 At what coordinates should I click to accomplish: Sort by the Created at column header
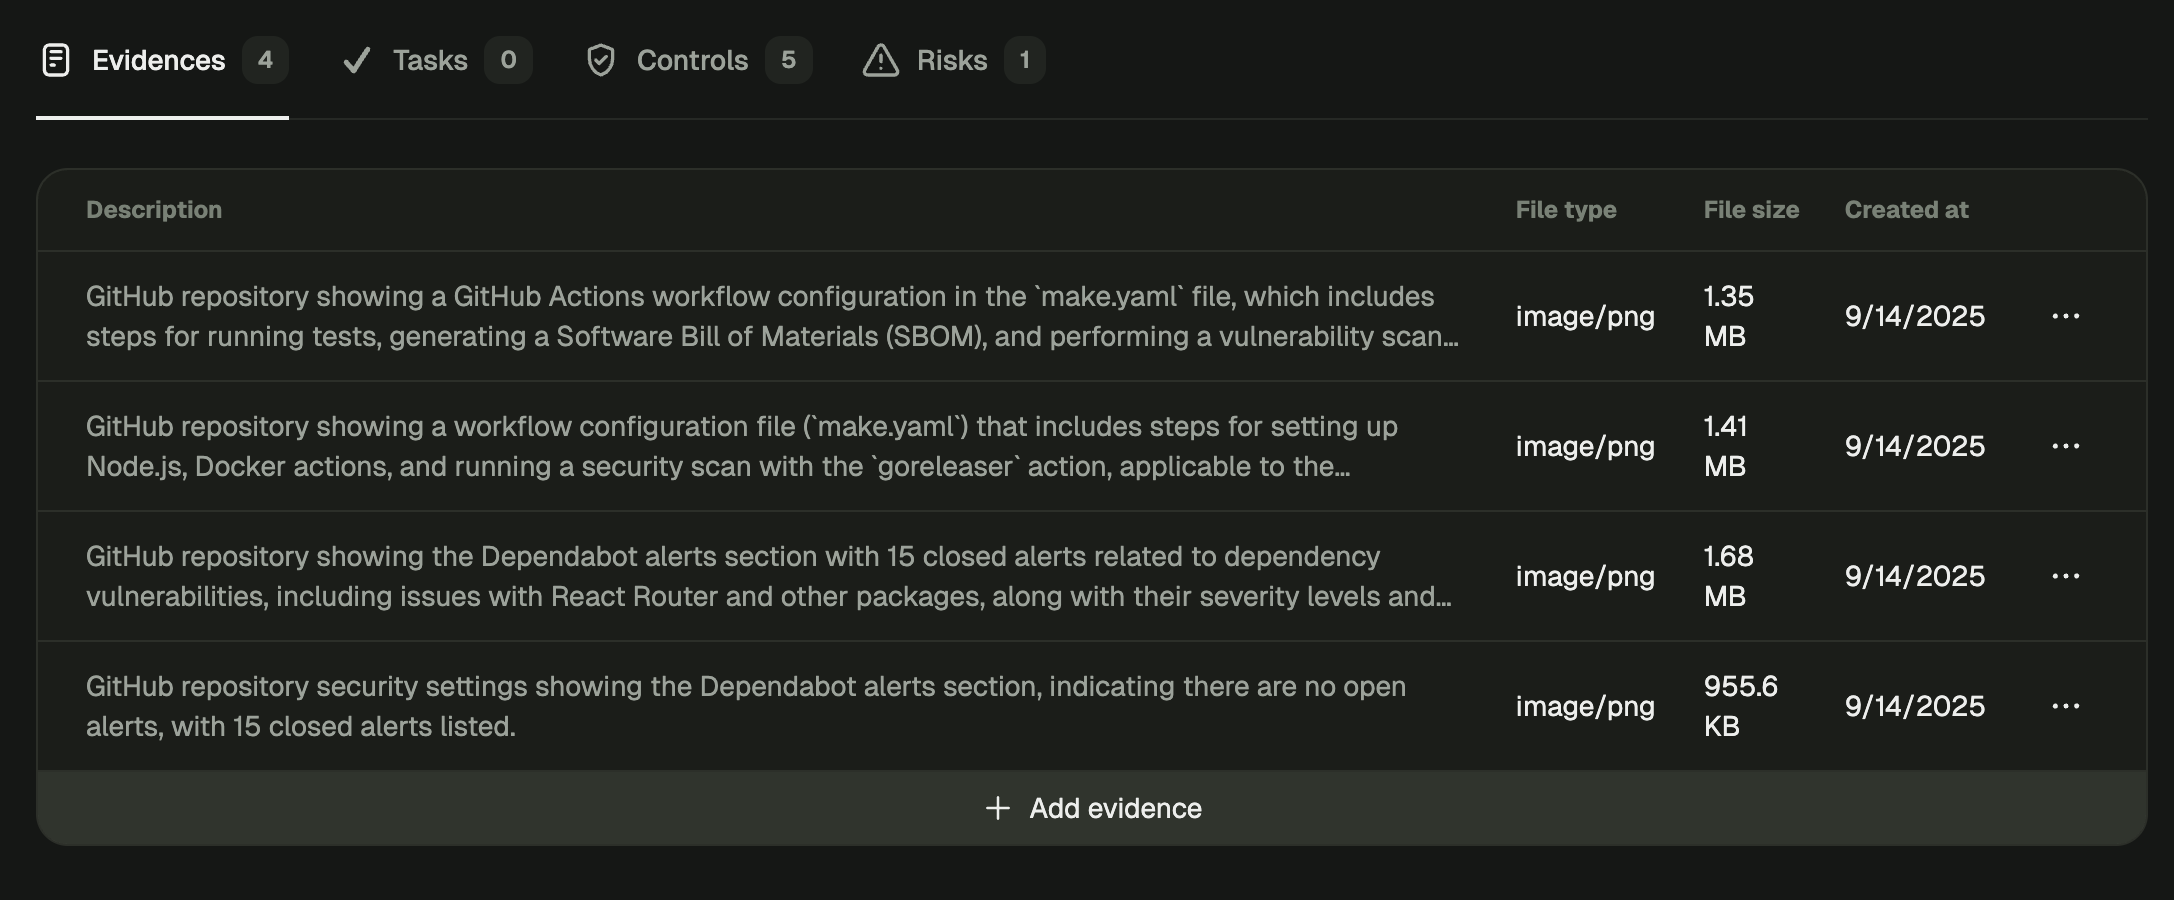coord(1906,210)
